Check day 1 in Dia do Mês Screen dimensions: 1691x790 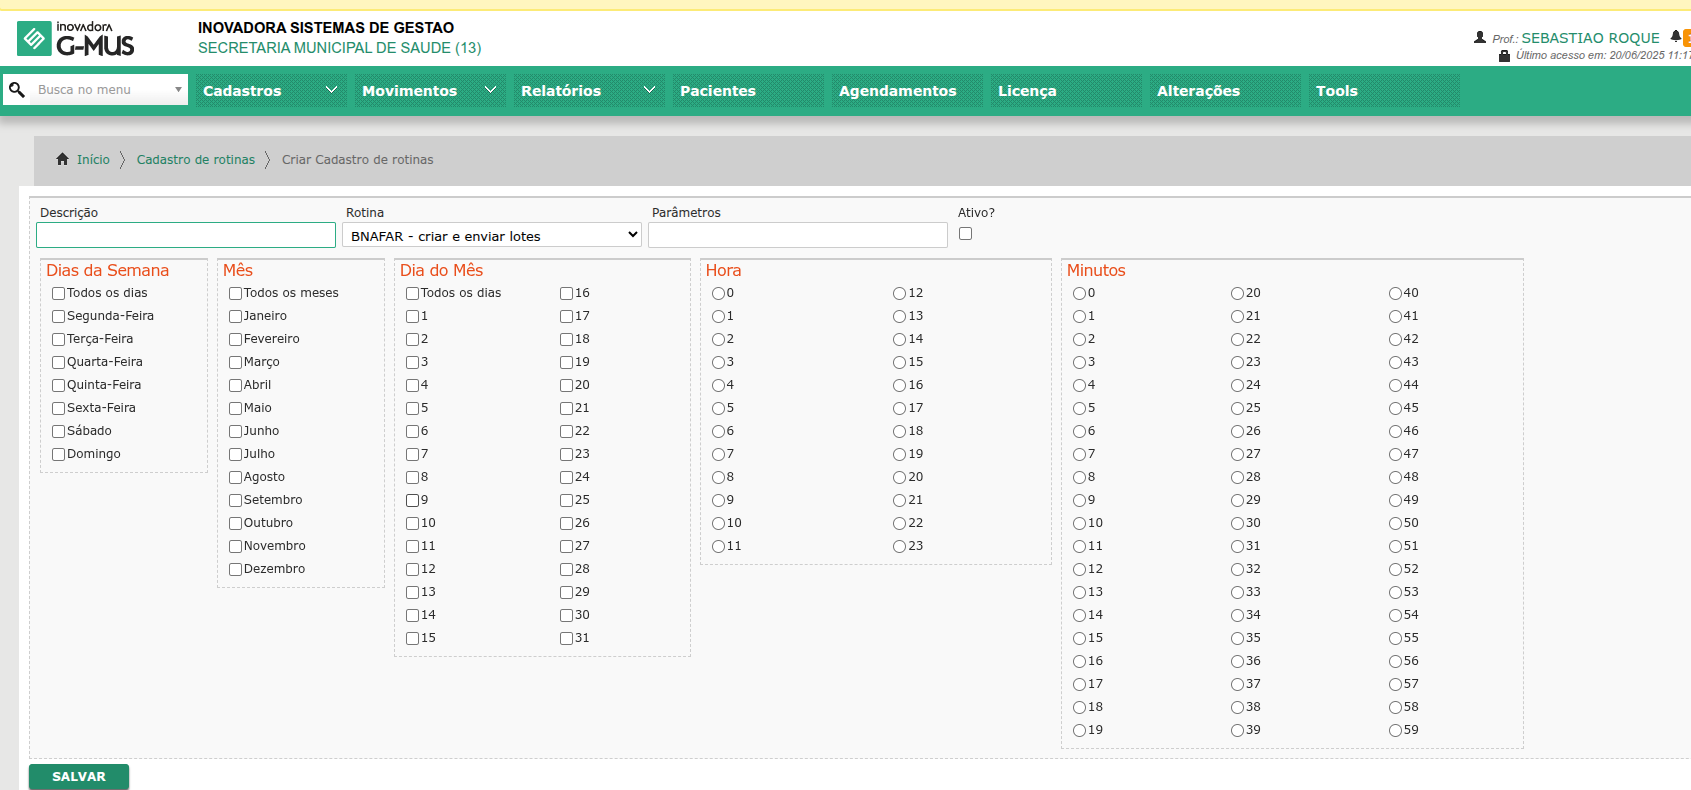point(412,317)
